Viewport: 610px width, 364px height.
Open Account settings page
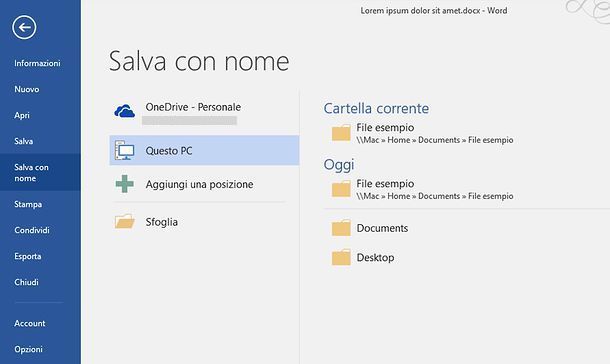pos(30,323)
